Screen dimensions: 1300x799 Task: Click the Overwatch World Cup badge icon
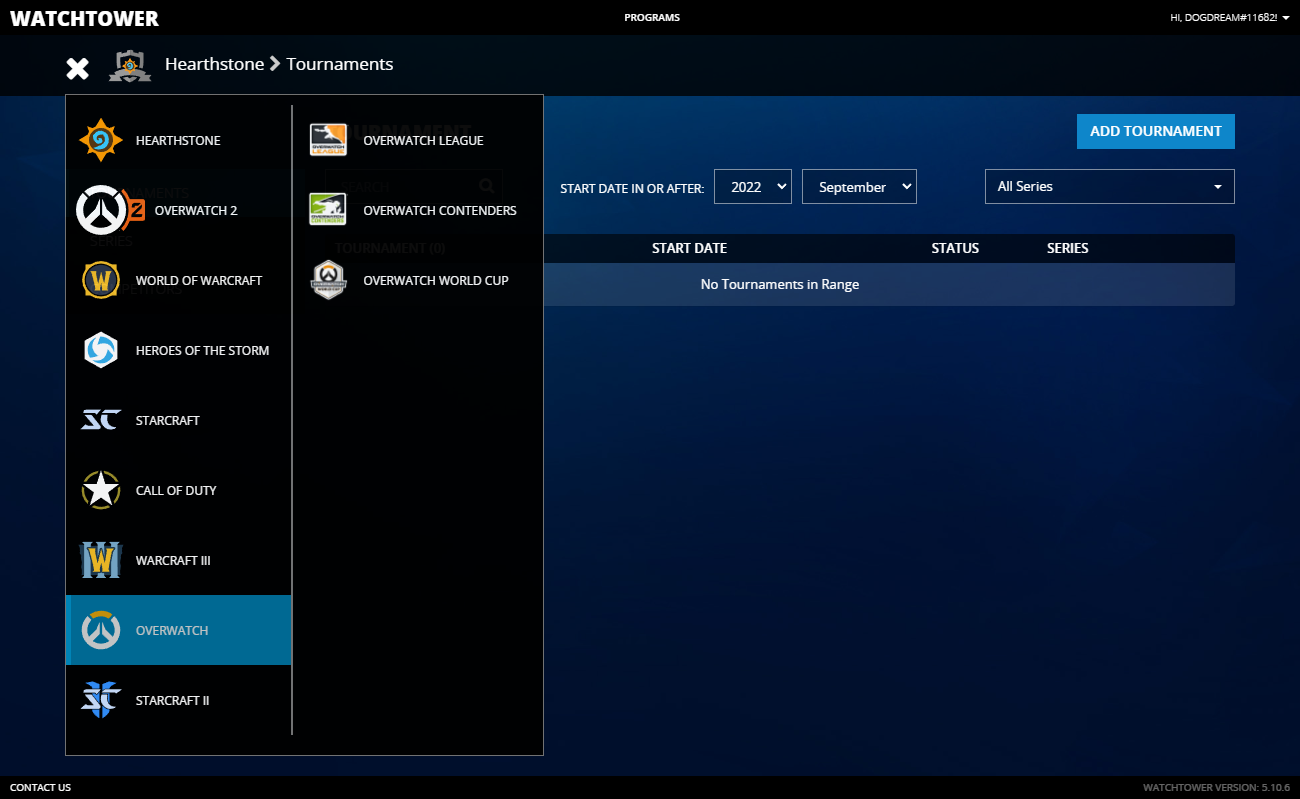(x=328, y=281)
